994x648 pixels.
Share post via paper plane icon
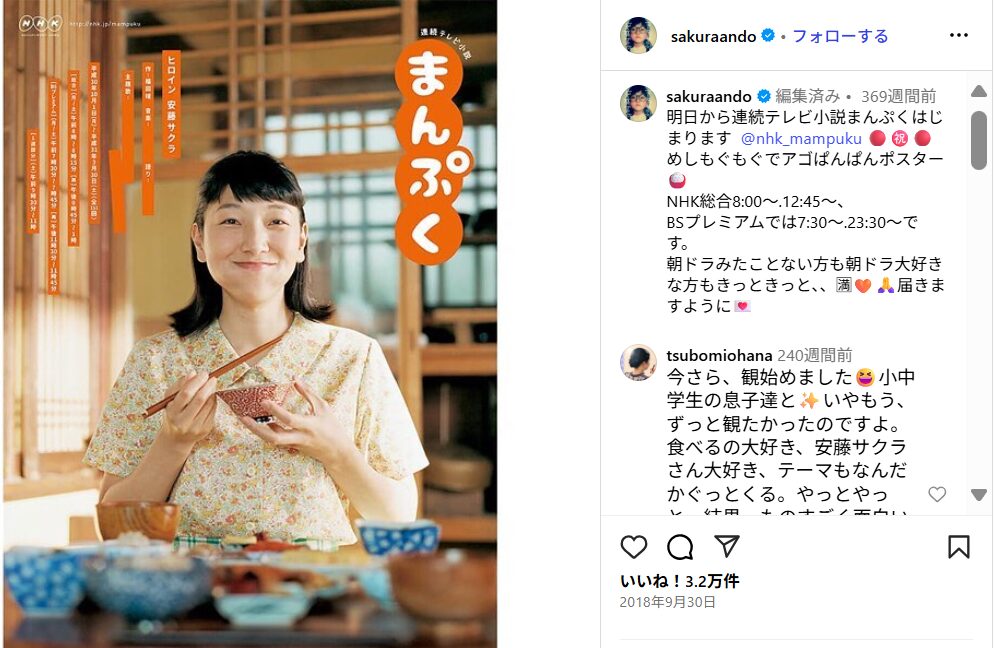click(x=726, y=546)
